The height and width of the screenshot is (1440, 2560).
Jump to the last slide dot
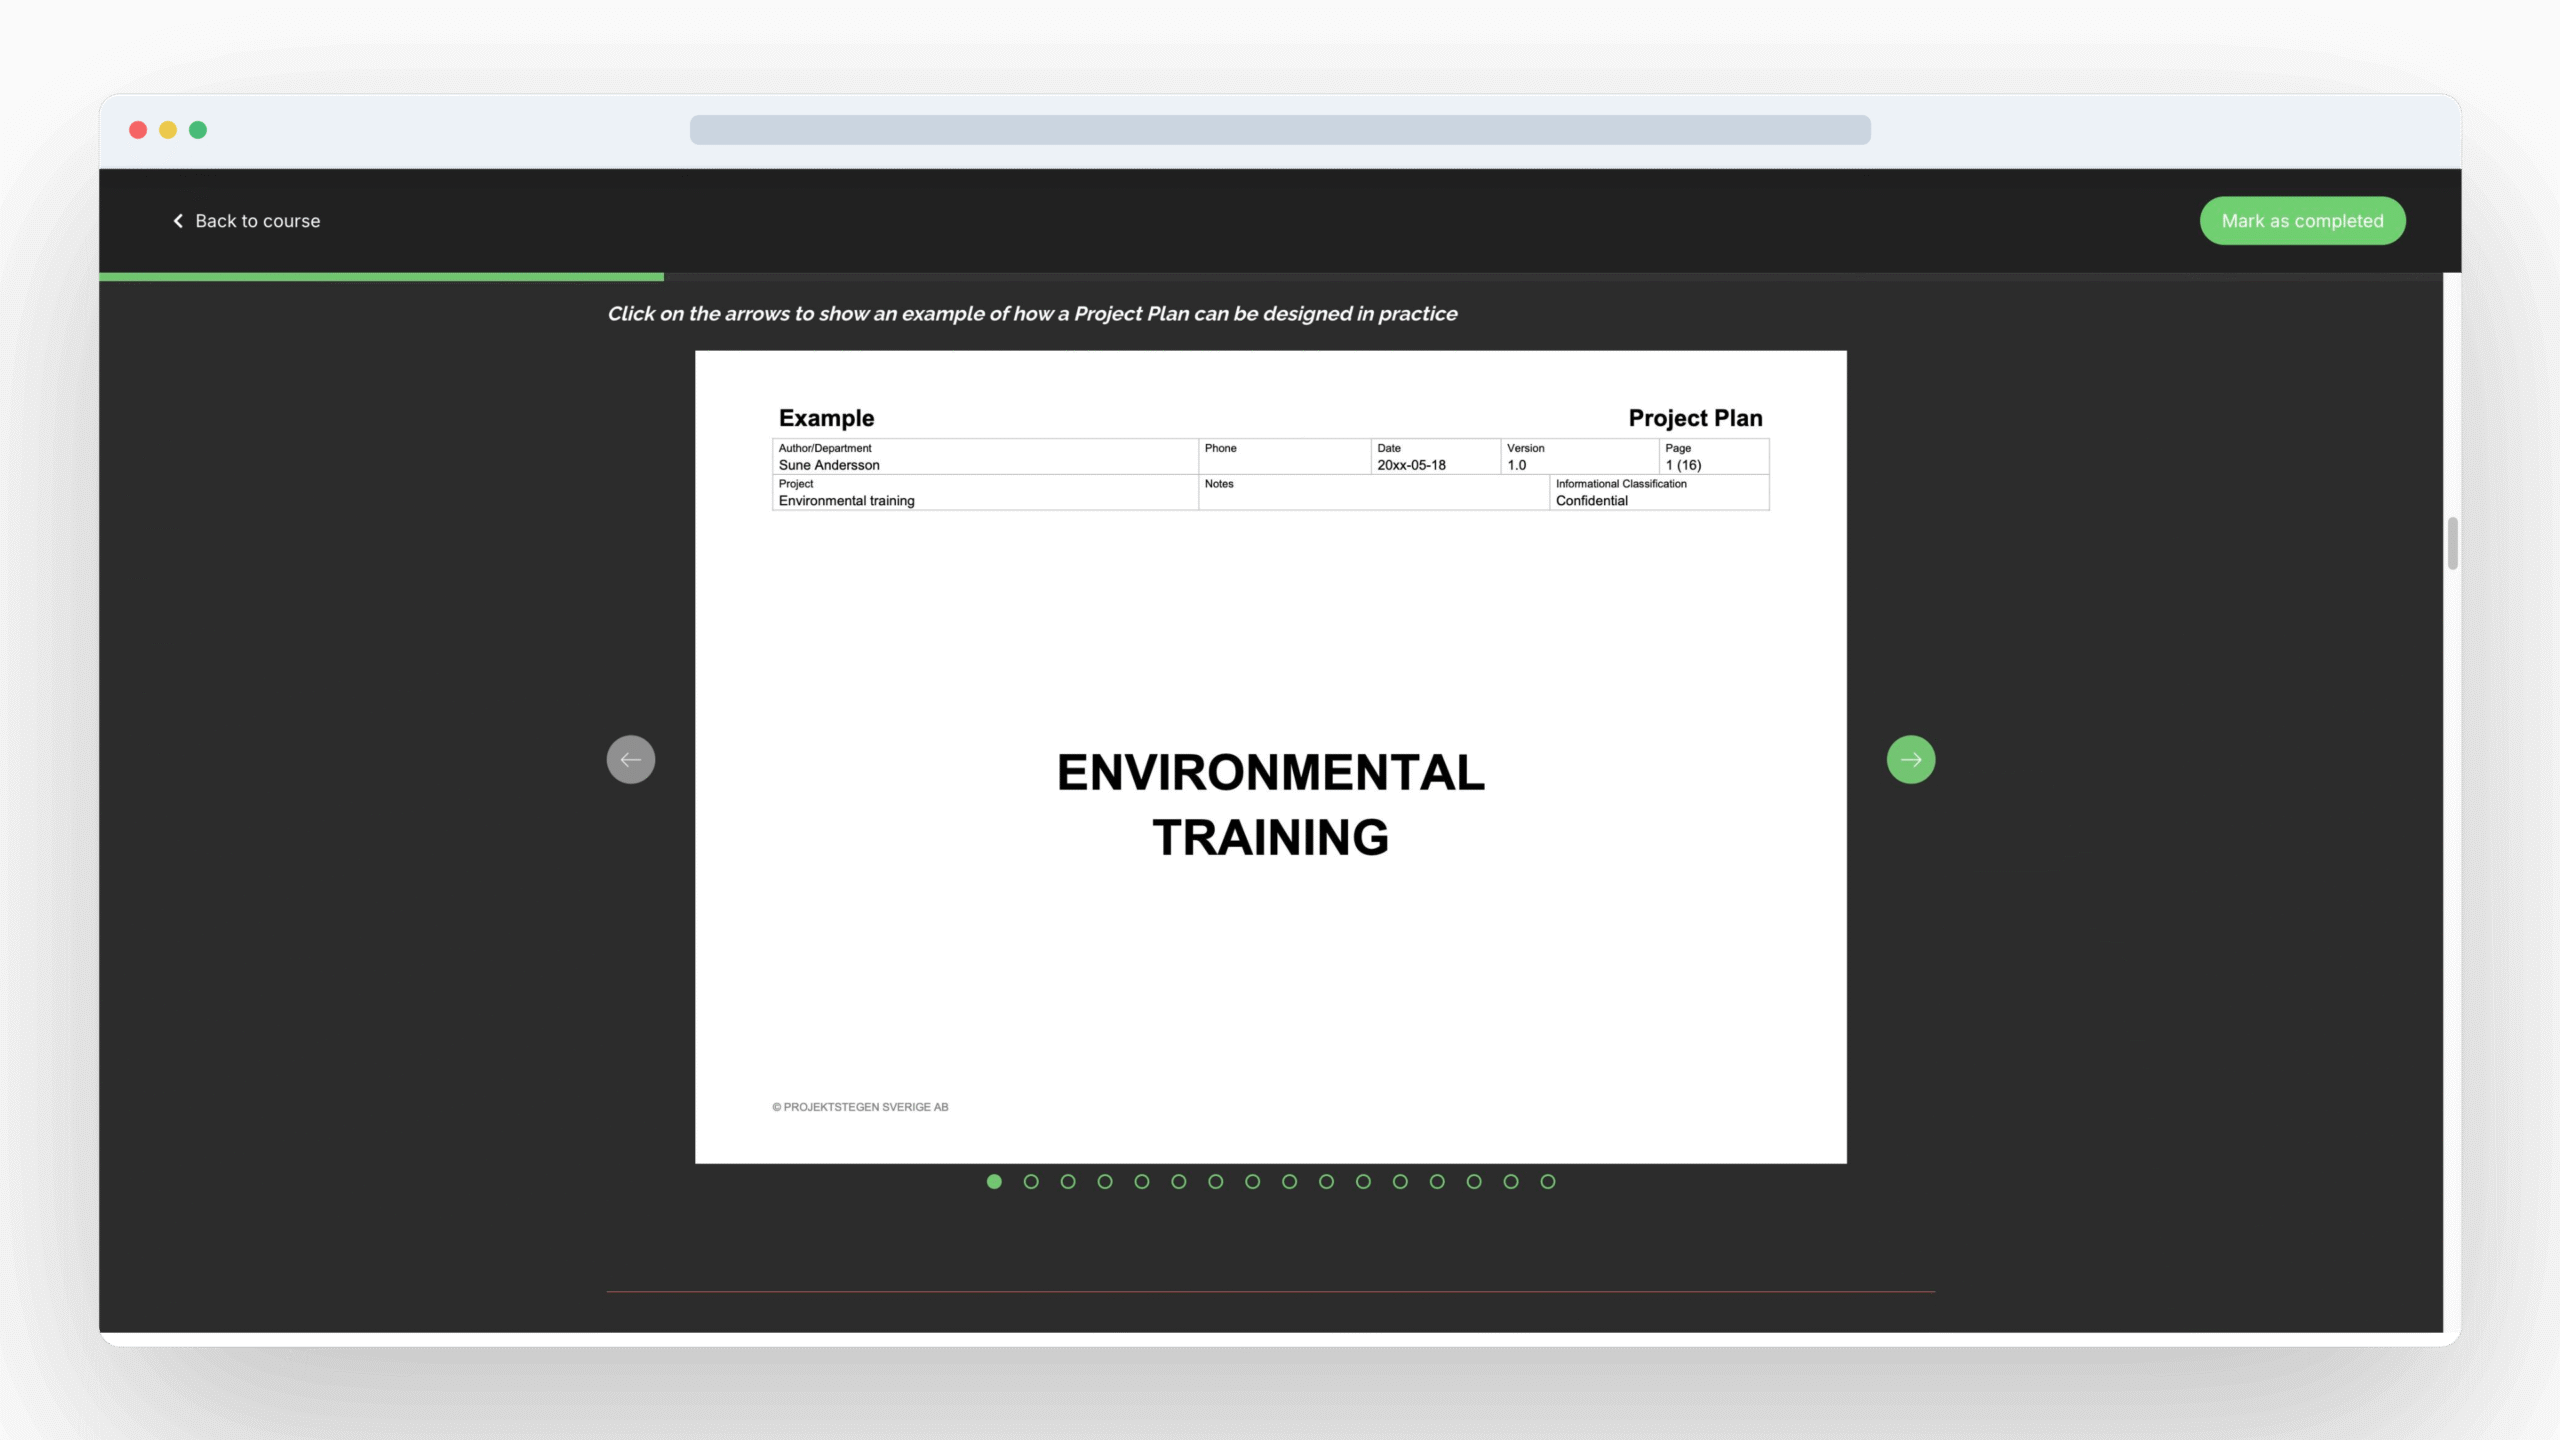coord(1548,1181)
